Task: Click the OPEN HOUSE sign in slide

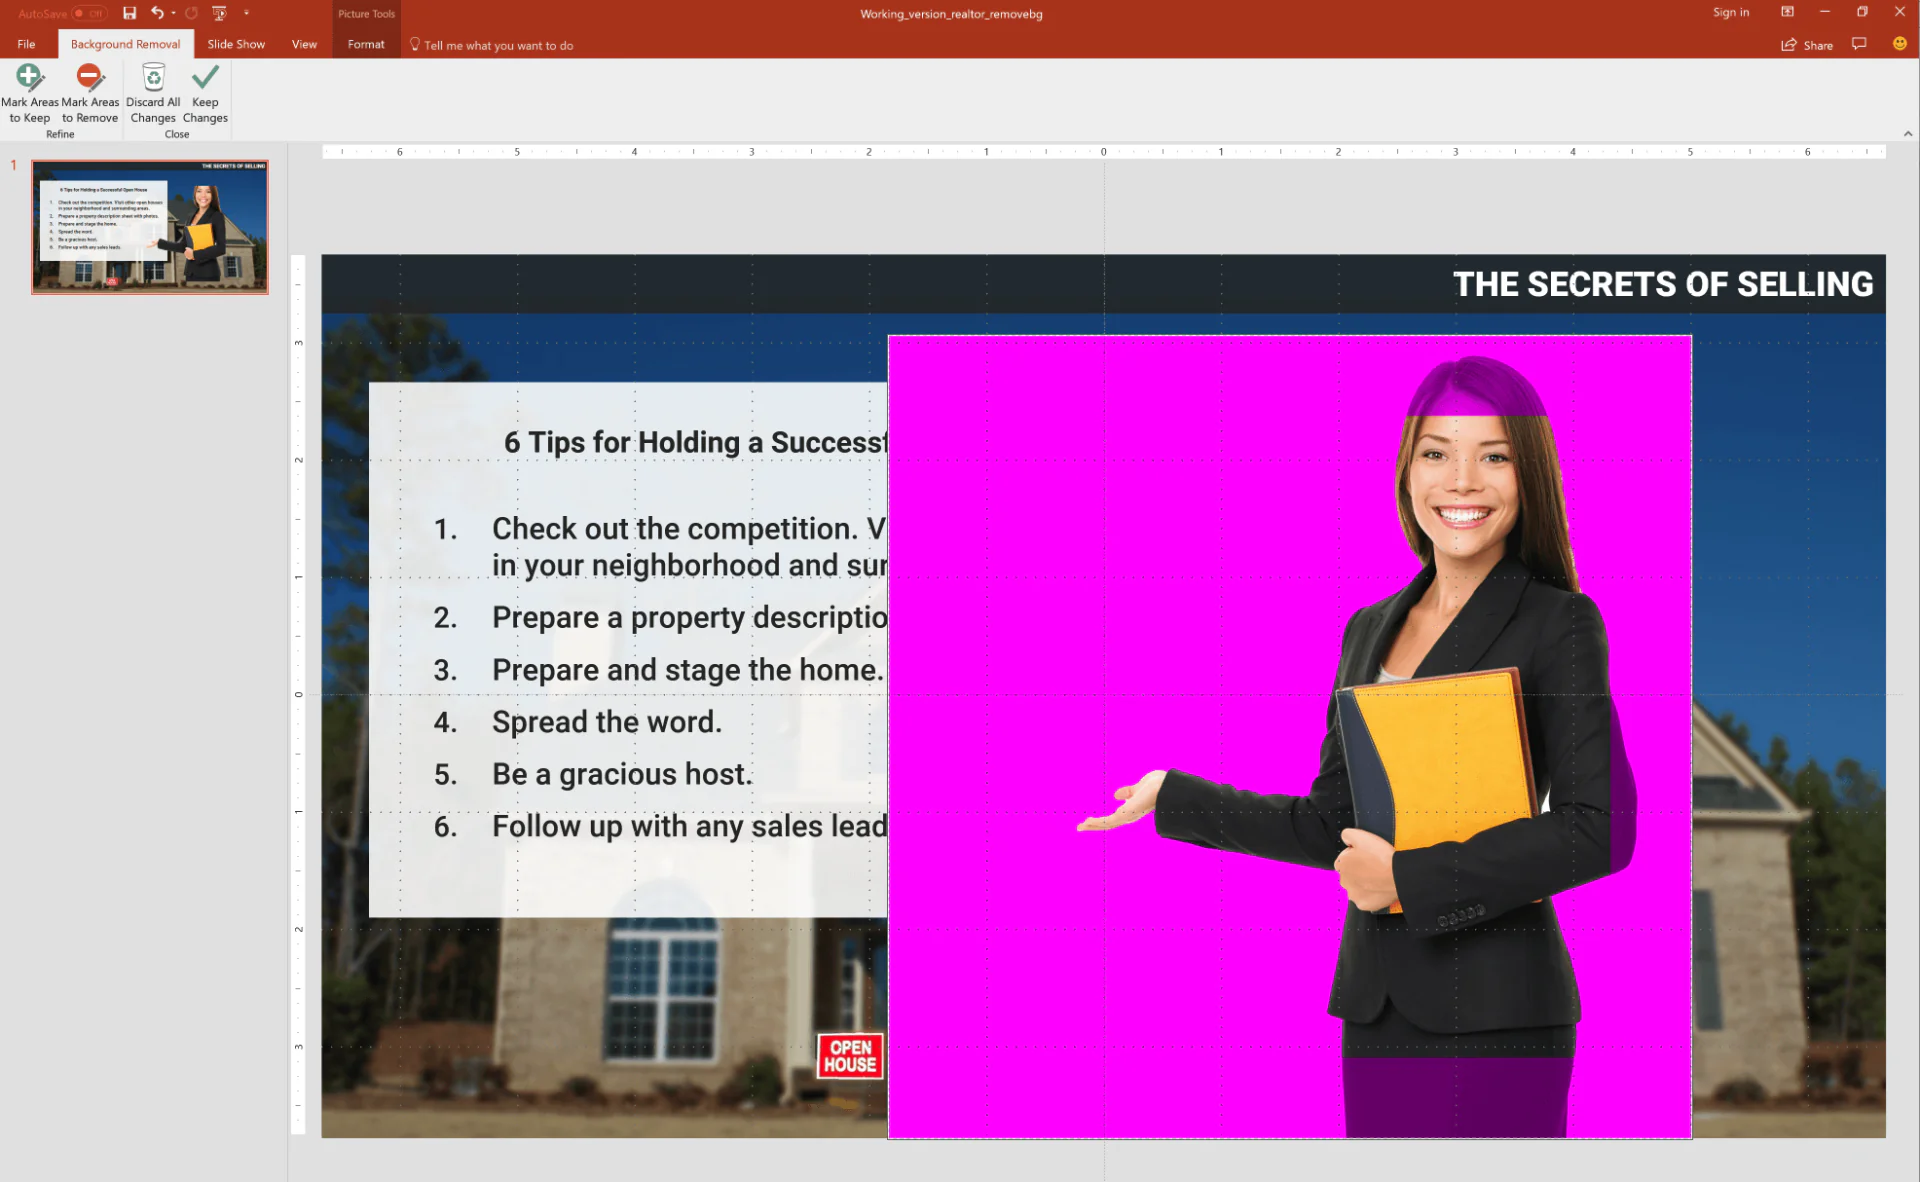Action: coord(850,1056)
